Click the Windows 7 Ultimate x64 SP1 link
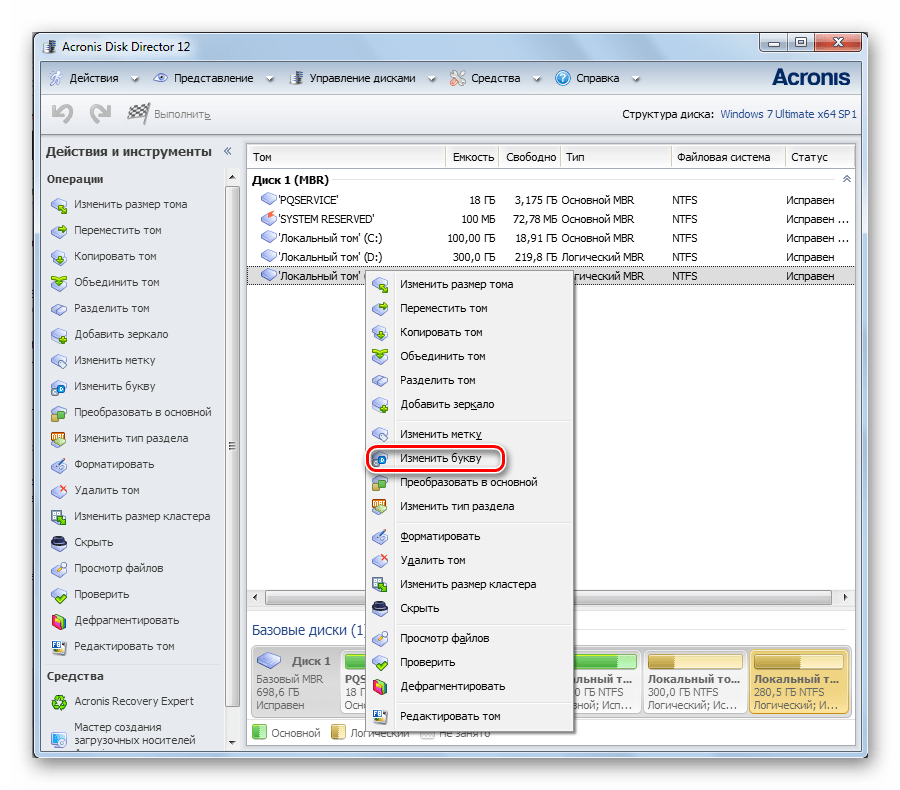This screenshot has height=790, width=900. (788, 115)
